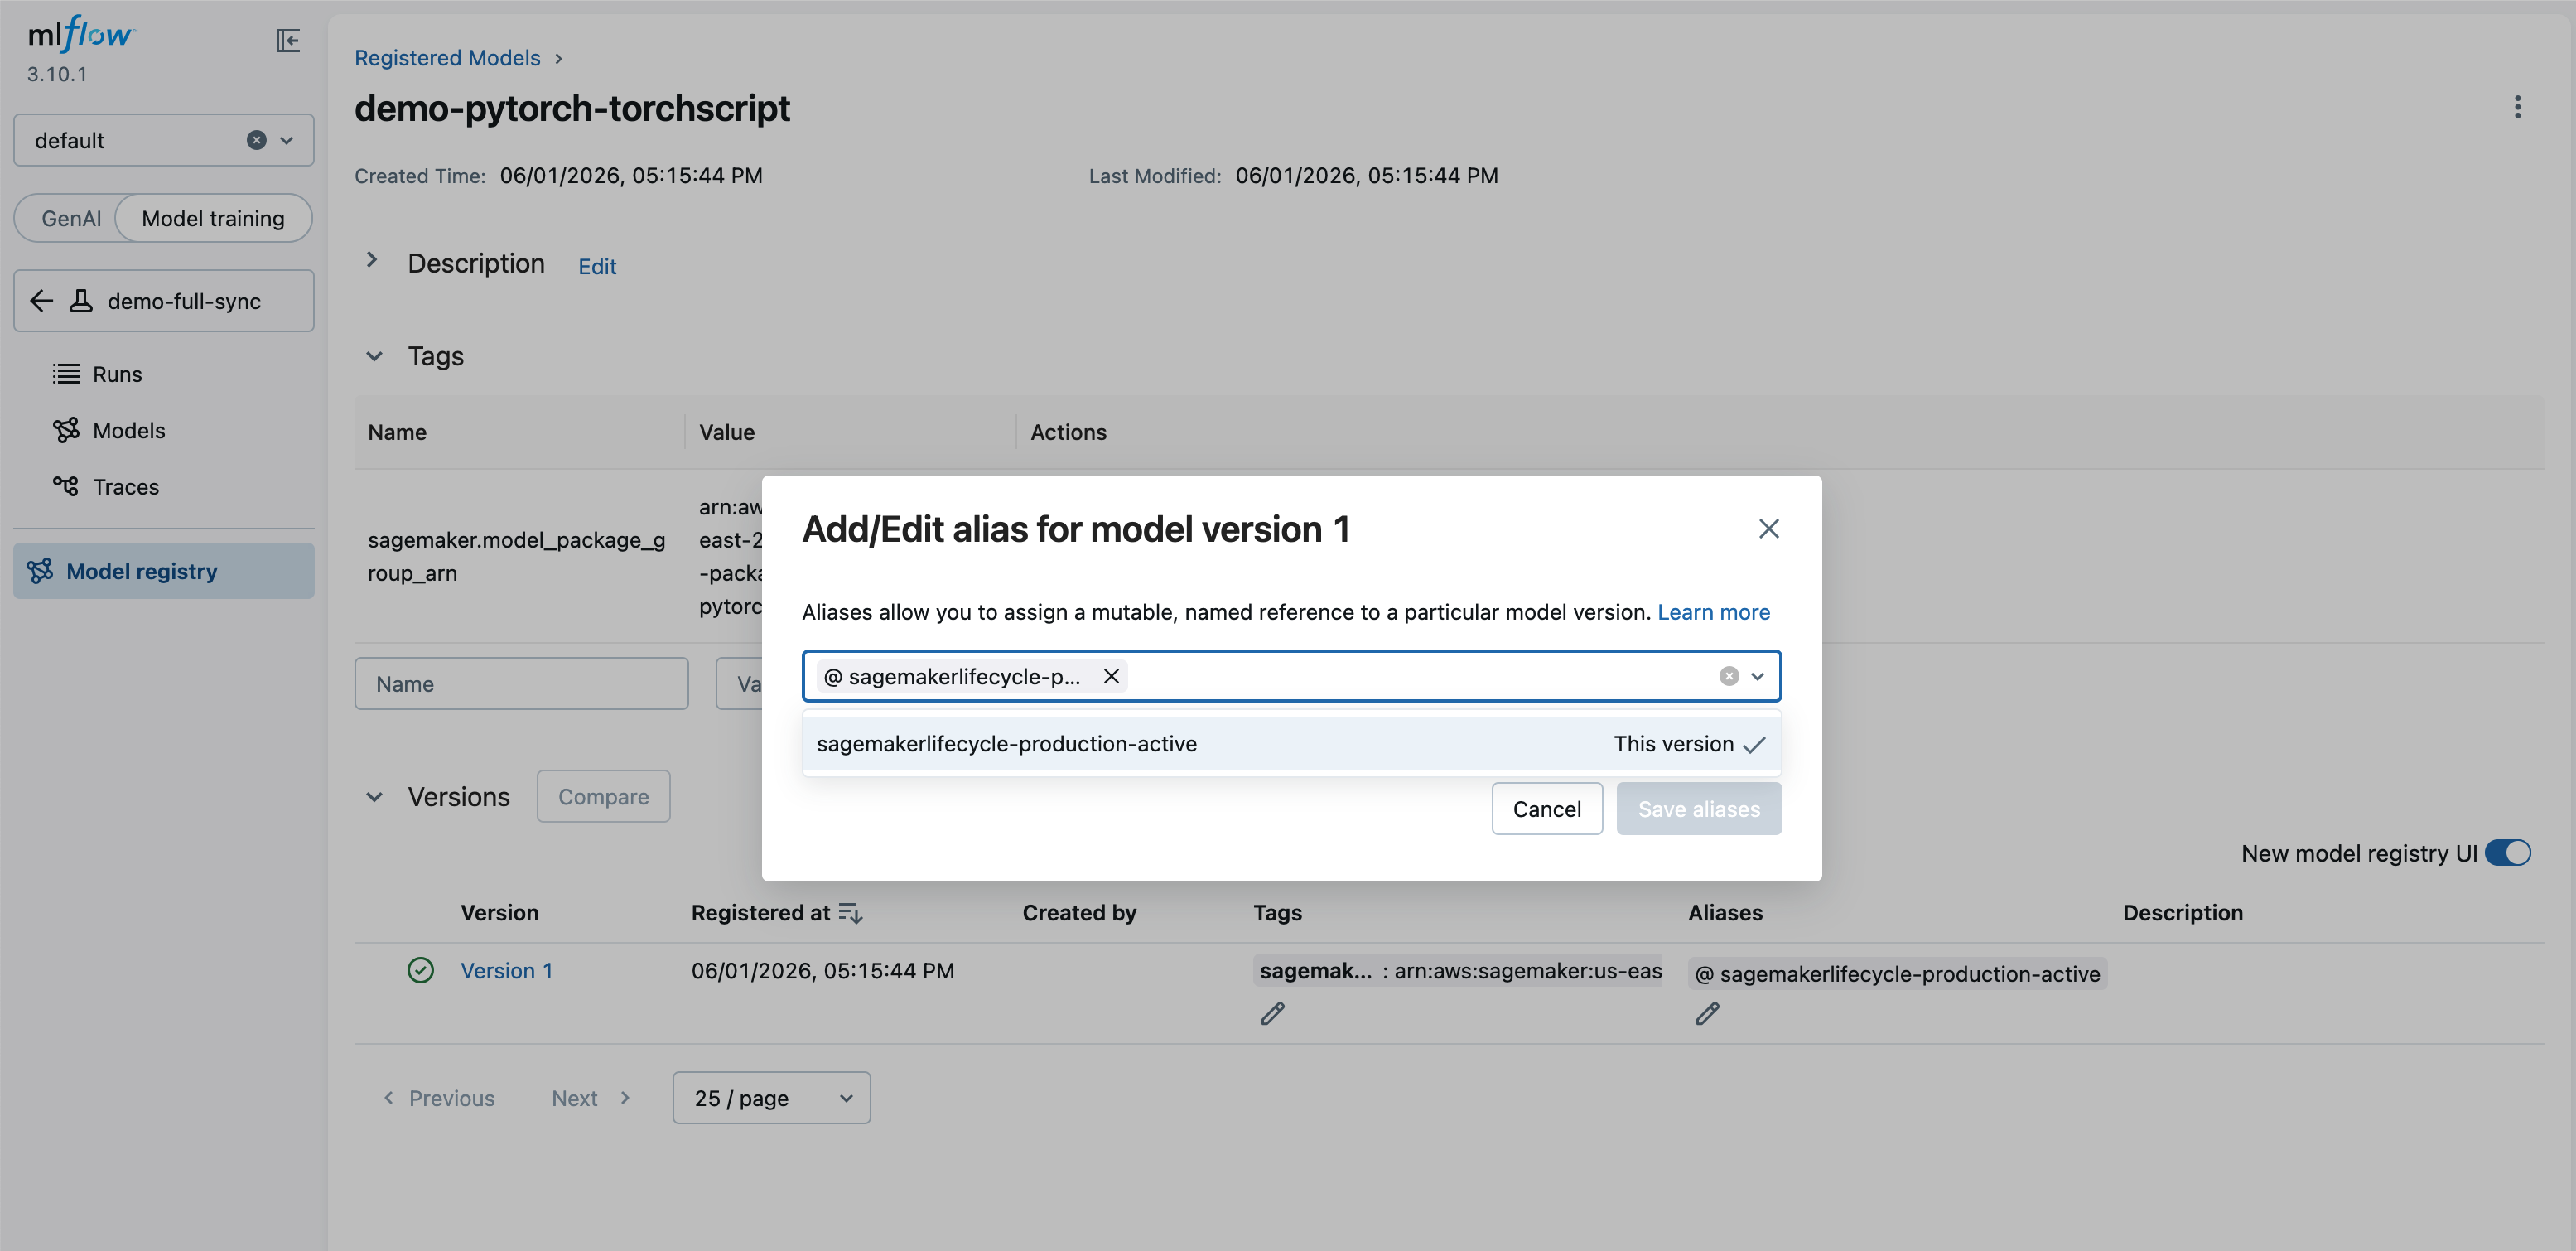
Task: Click the Aliases column header
Action: point(1725,913)
